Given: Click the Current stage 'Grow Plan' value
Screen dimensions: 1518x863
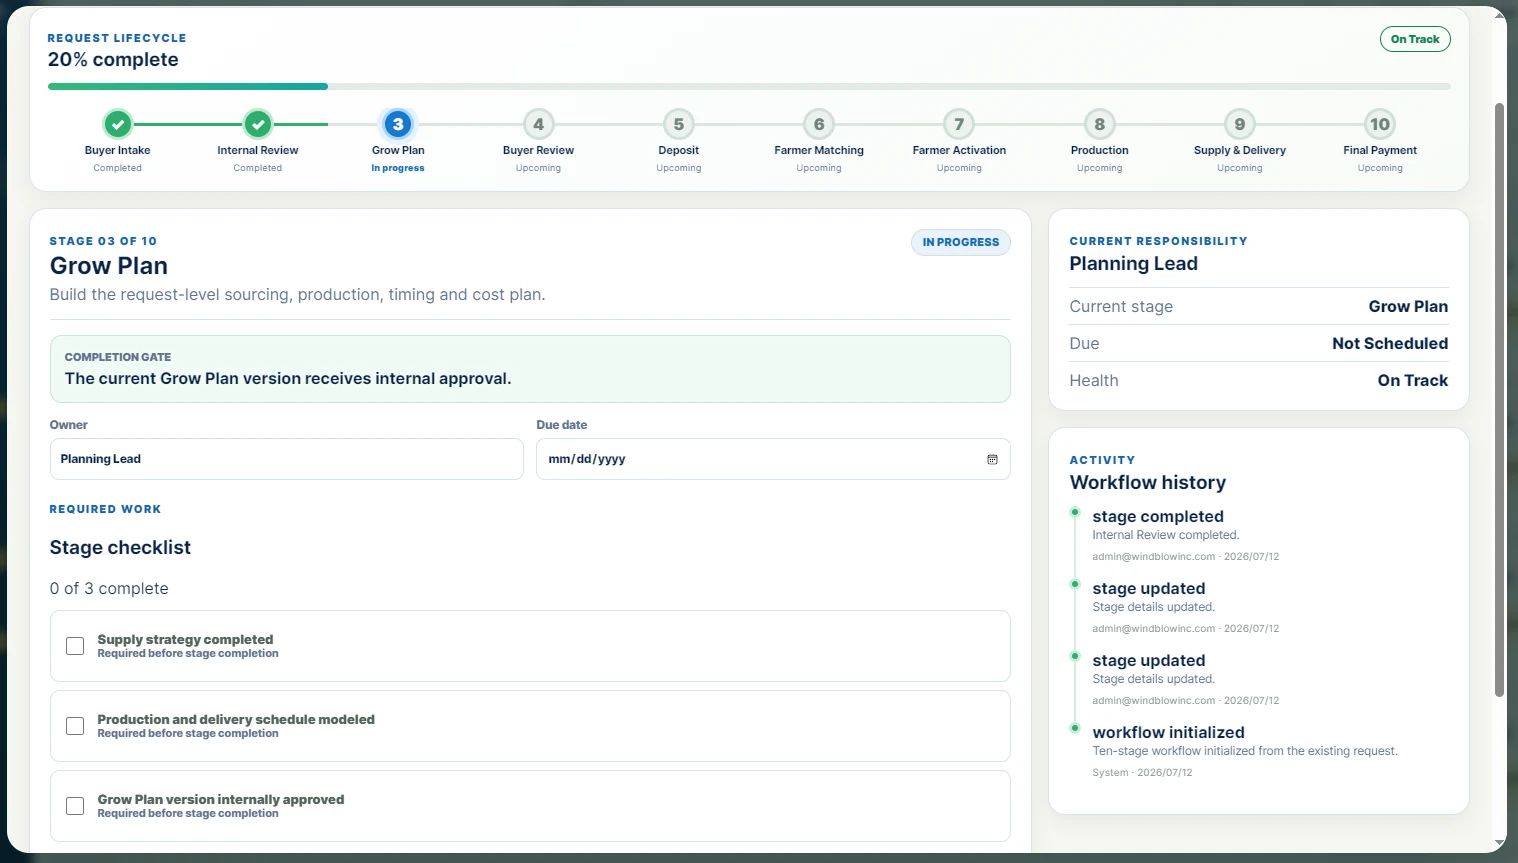Looking at the screenshot, I should coord(1408,306).
